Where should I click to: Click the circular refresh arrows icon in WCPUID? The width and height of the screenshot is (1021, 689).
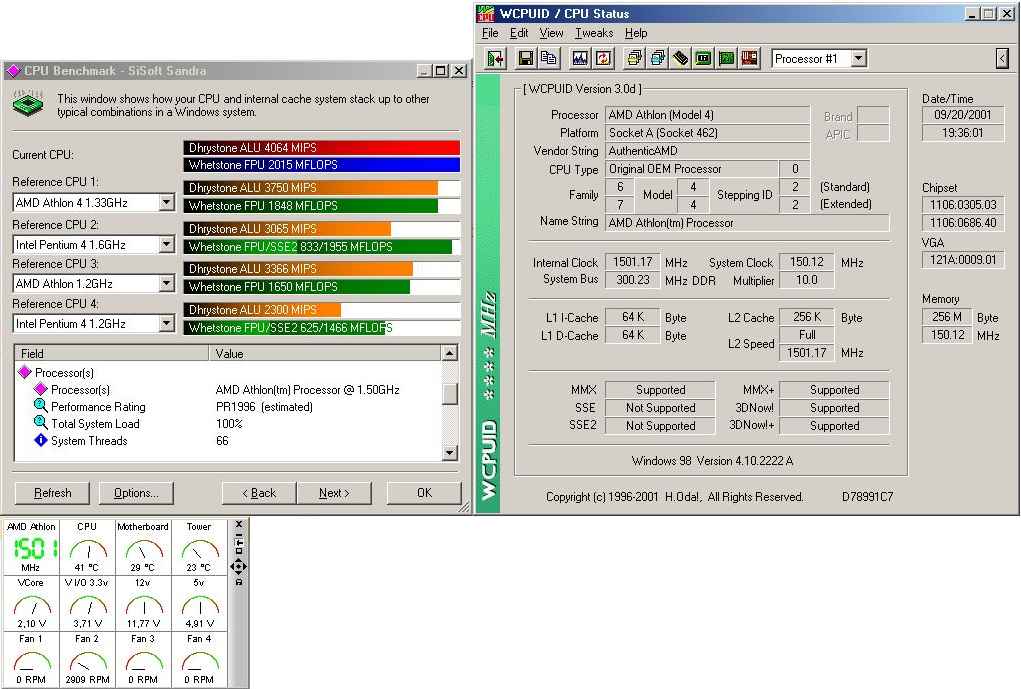pos(603,59)
